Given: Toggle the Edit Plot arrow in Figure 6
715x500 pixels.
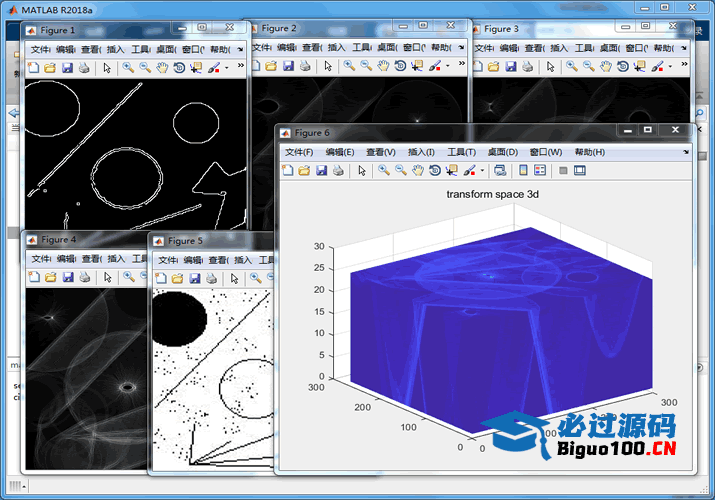Looking at the screenshot, I should coord(362,171).
